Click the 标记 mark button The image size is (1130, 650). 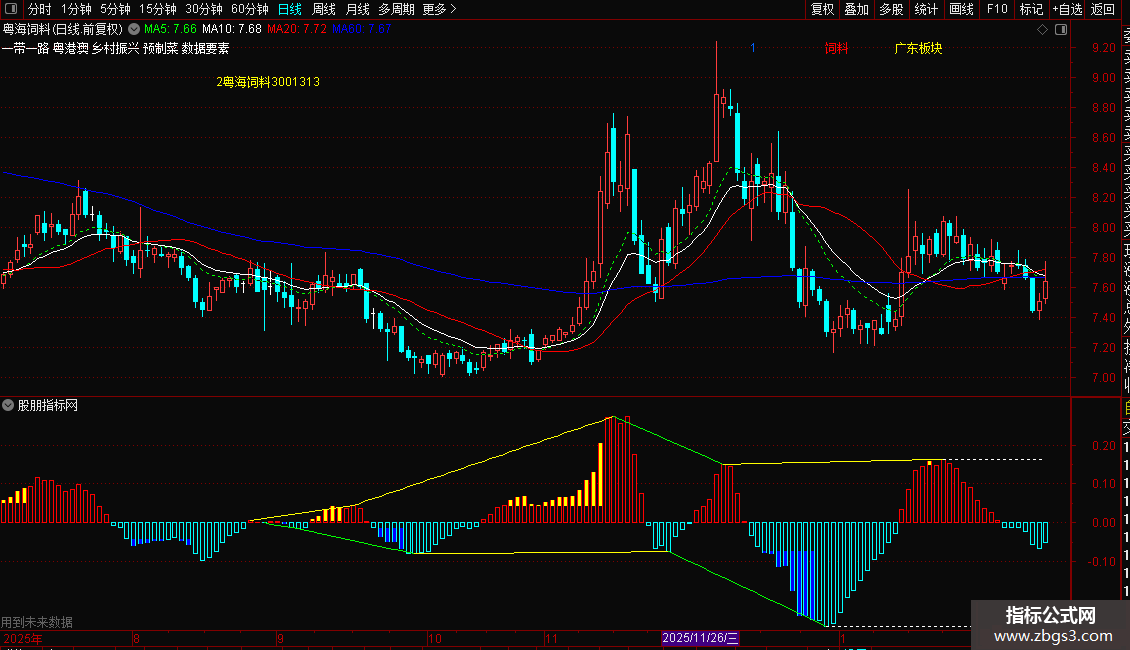tap(1031, 9)
